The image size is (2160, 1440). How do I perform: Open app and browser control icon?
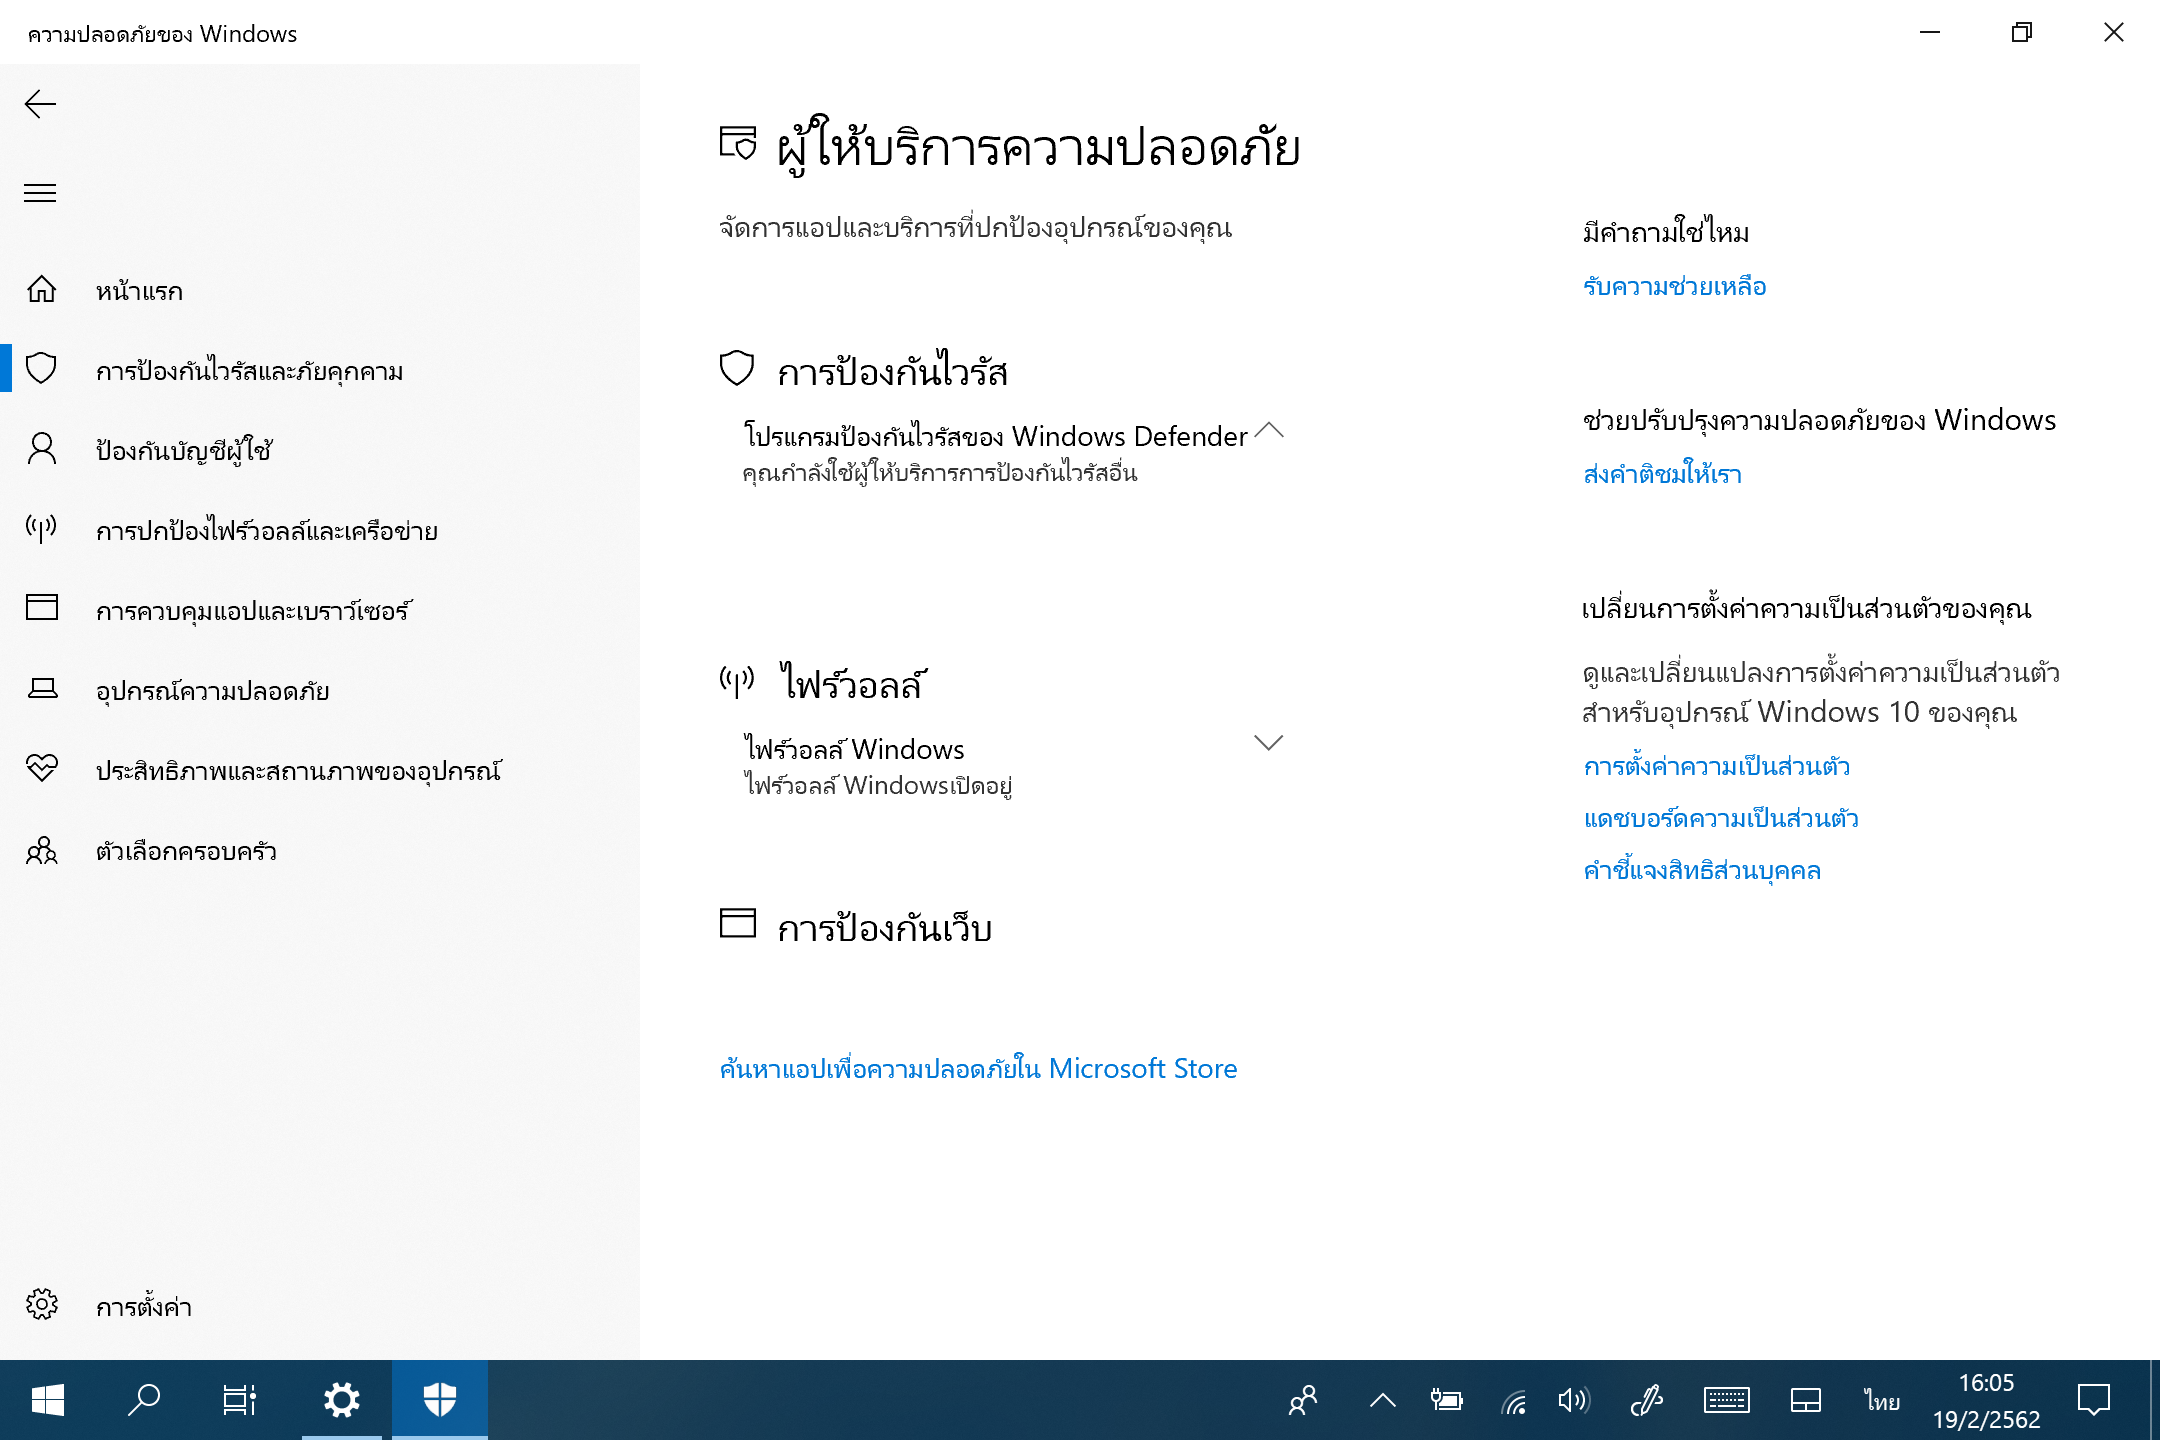coord(41,608)
